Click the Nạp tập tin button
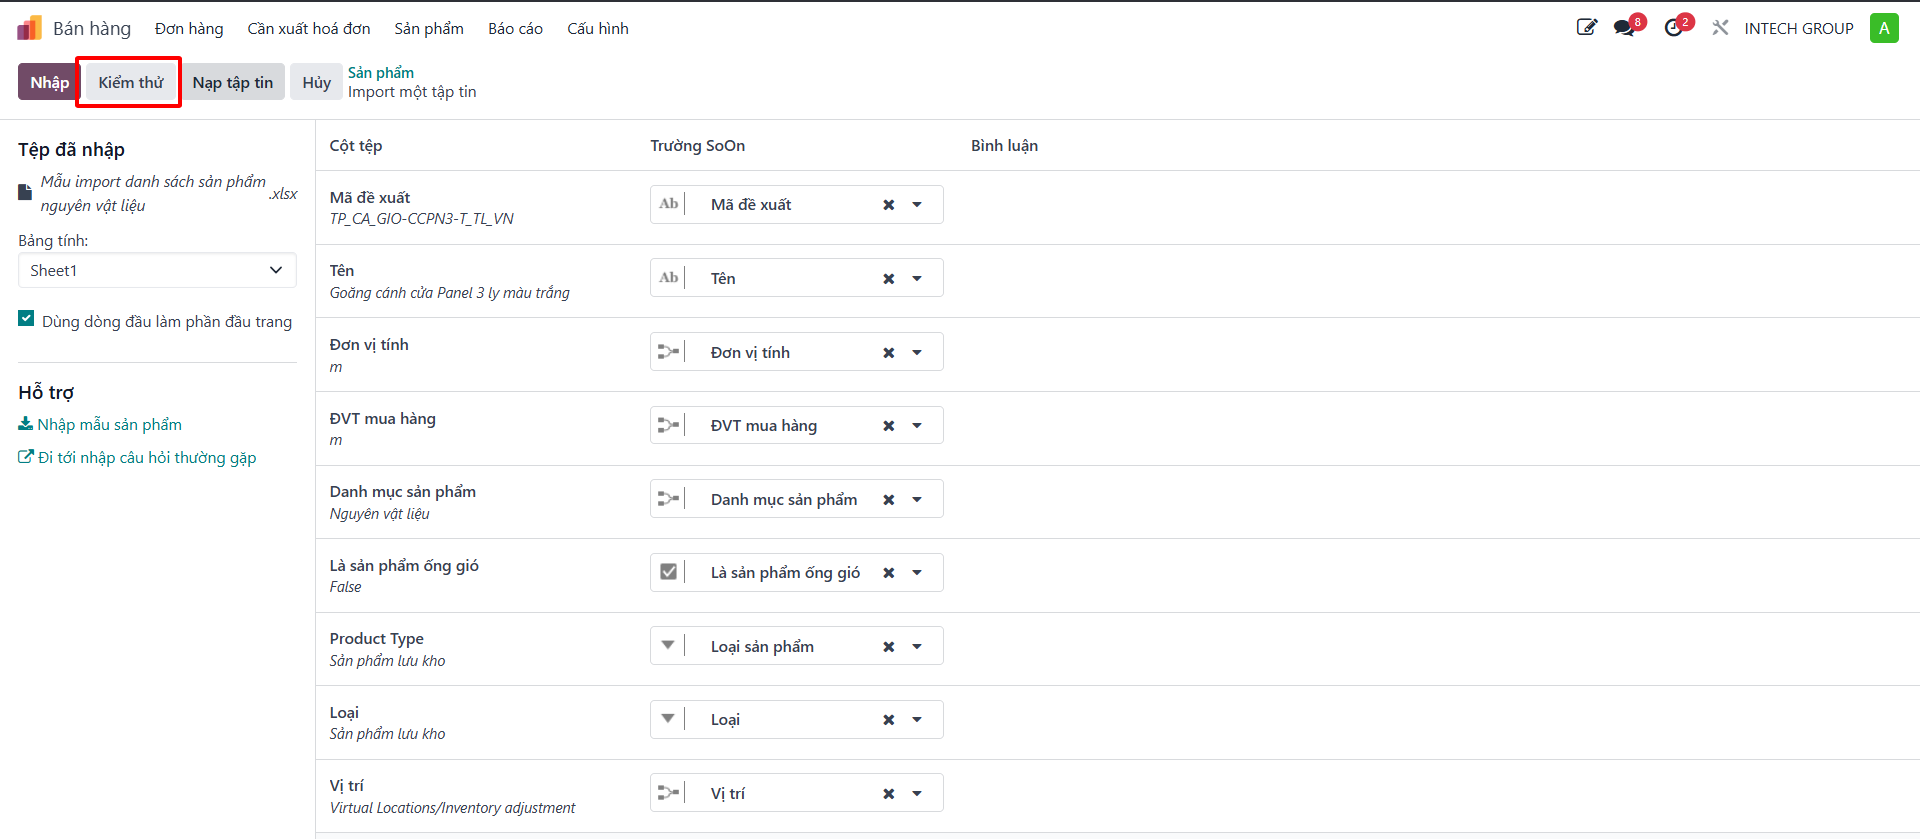The height and width of the screenshot is (839, 1920). coord(233,82)
